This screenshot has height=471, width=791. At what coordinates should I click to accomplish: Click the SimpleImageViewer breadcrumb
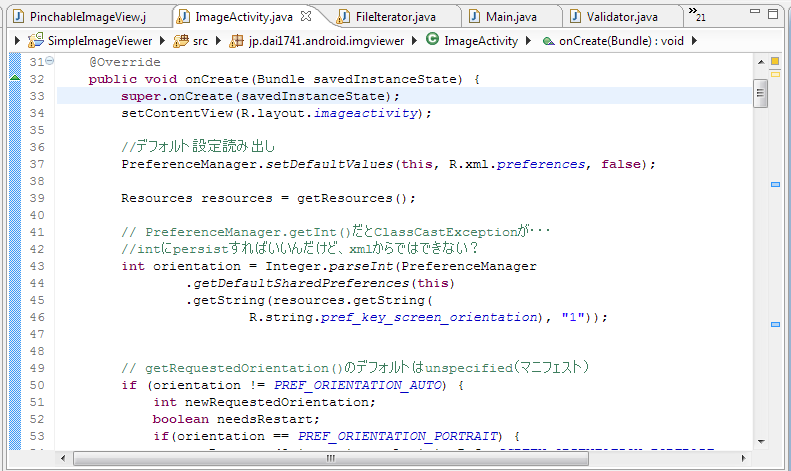click(100, 41)
